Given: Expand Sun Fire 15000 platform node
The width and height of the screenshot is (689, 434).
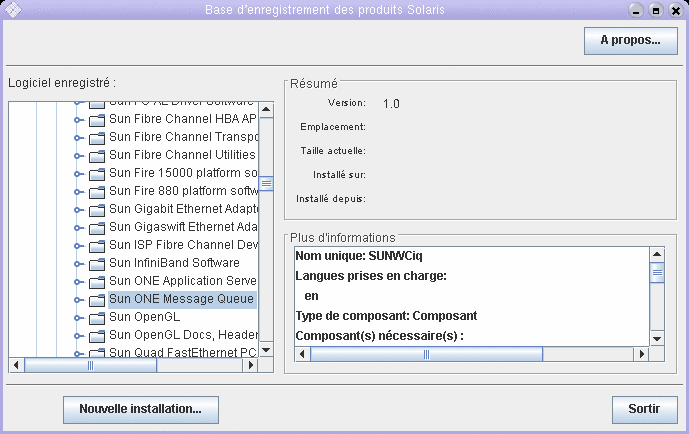Looking at the screenshot, I should [79, 174].
